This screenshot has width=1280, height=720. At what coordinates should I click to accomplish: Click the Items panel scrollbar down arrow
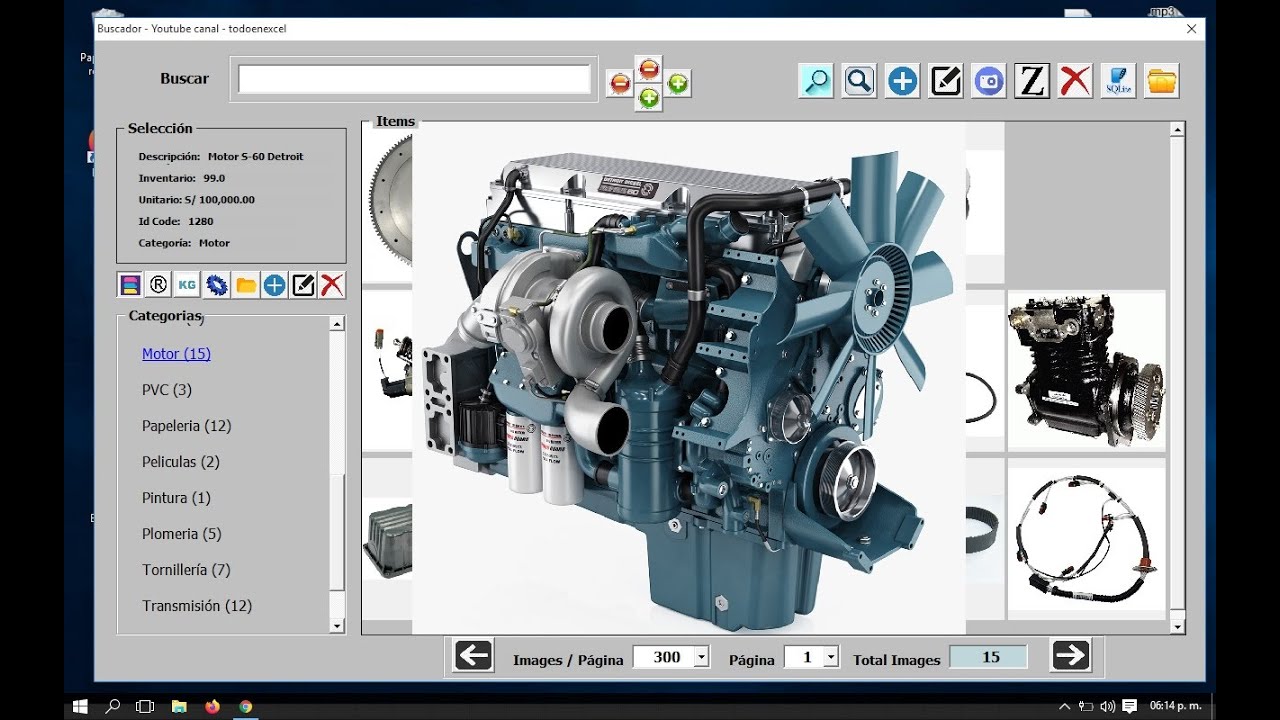click(1177, 627)
